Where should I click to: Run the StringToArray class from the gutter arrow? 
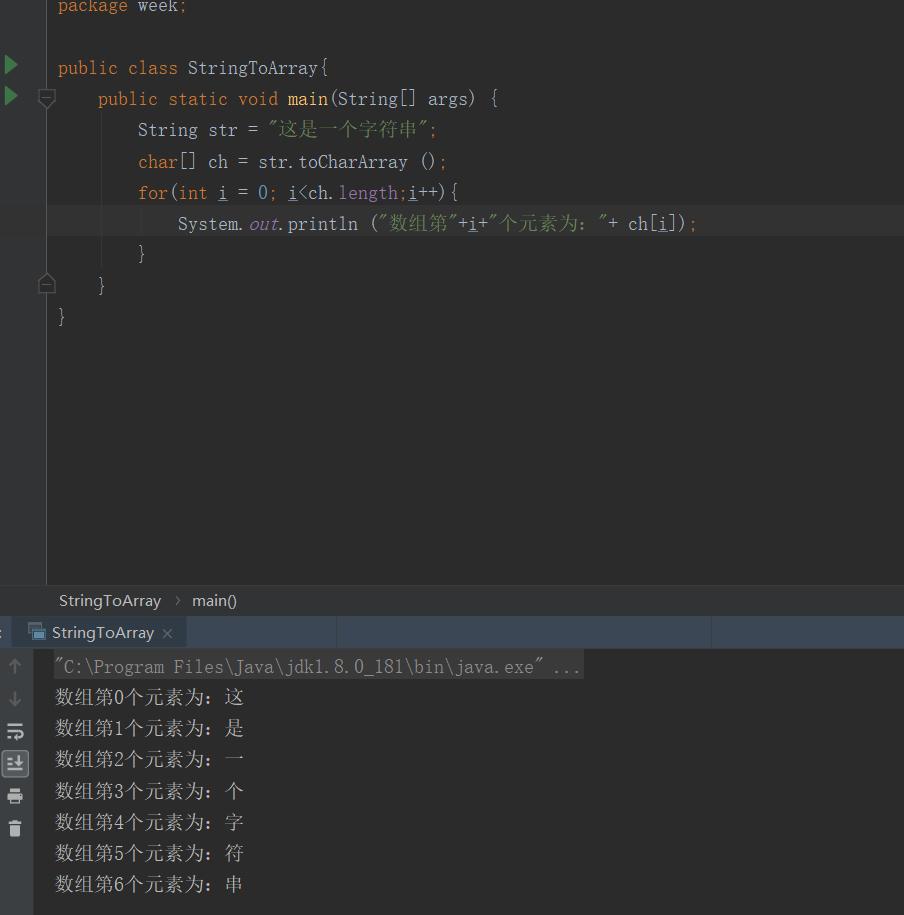(11, 65)
